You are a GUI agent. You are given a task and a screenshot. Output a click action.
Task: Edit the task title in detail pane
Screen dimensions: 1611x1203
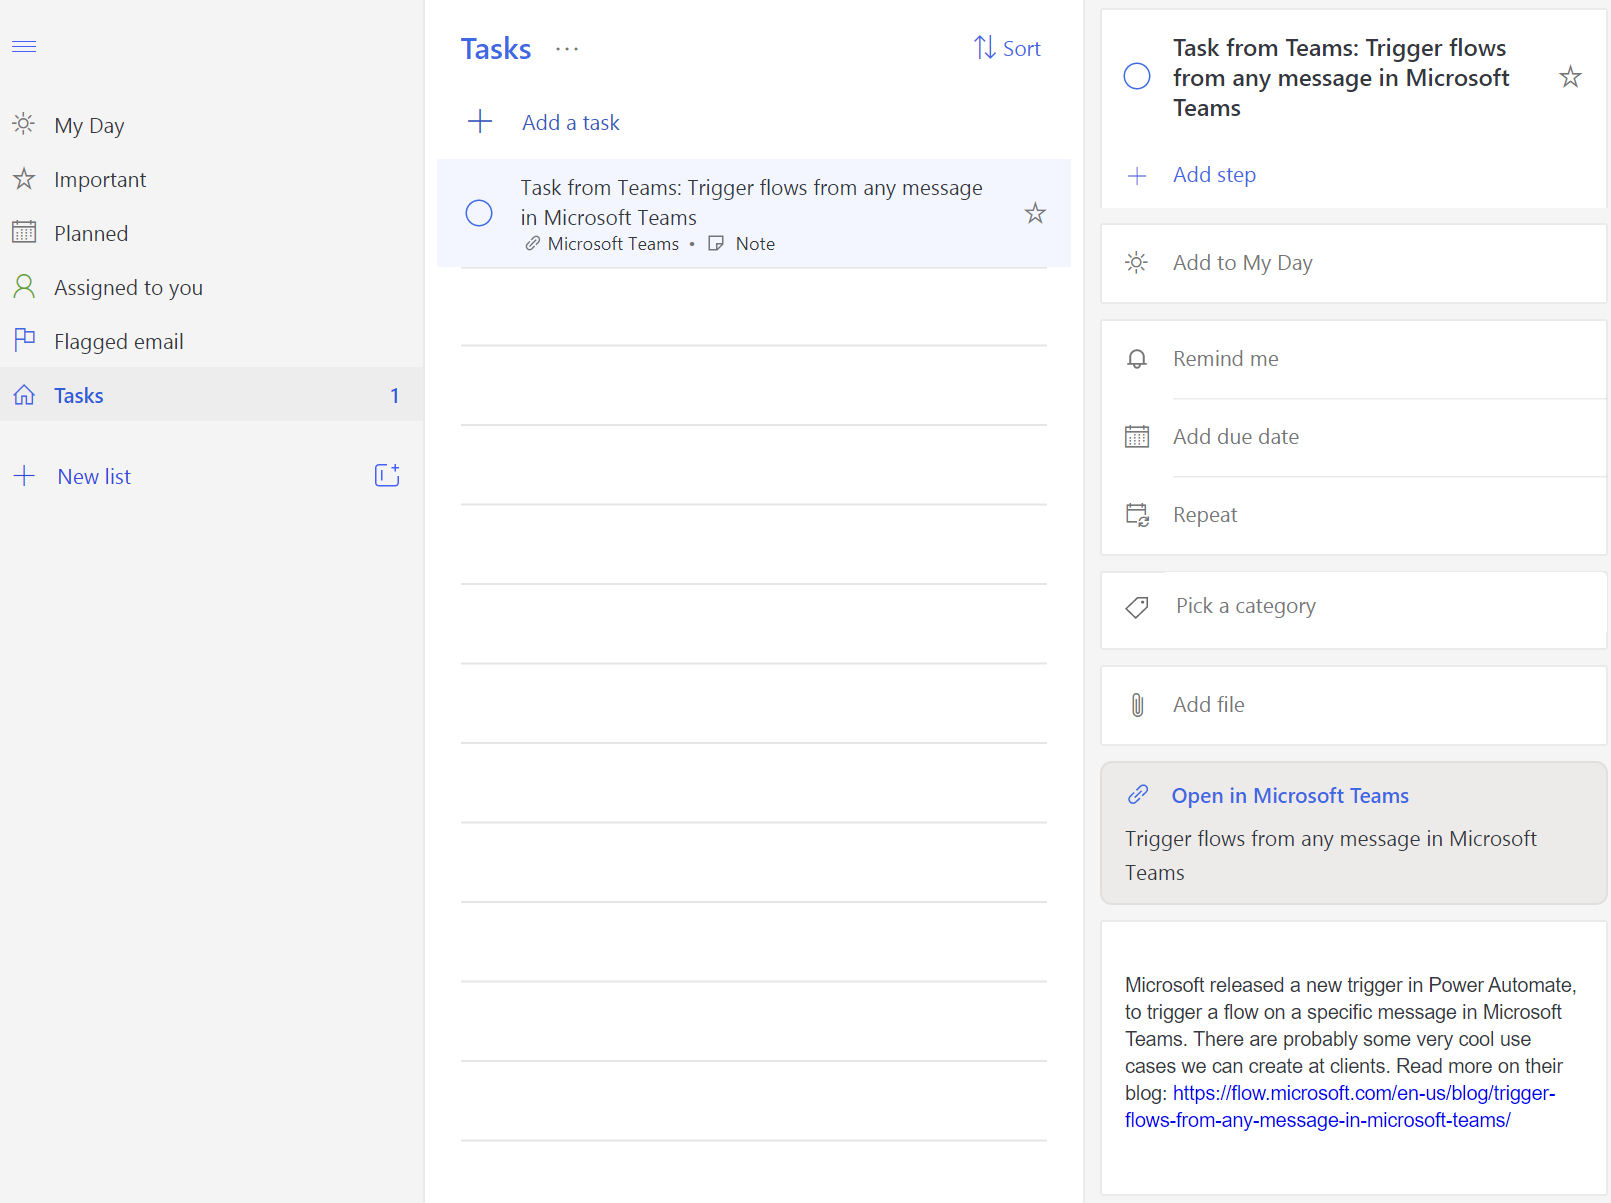pos(1341,78)
